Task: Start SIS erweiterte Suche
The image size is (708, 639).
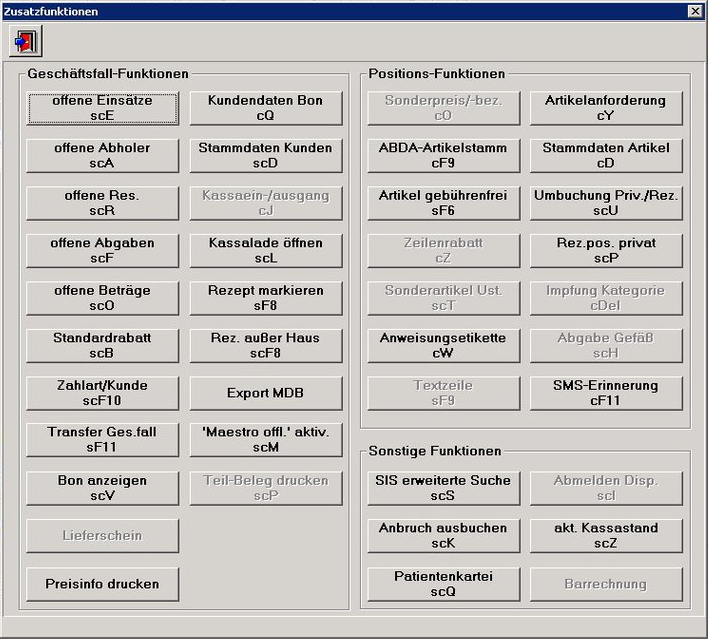Action: pyautogui.click(x=443, y=488)
